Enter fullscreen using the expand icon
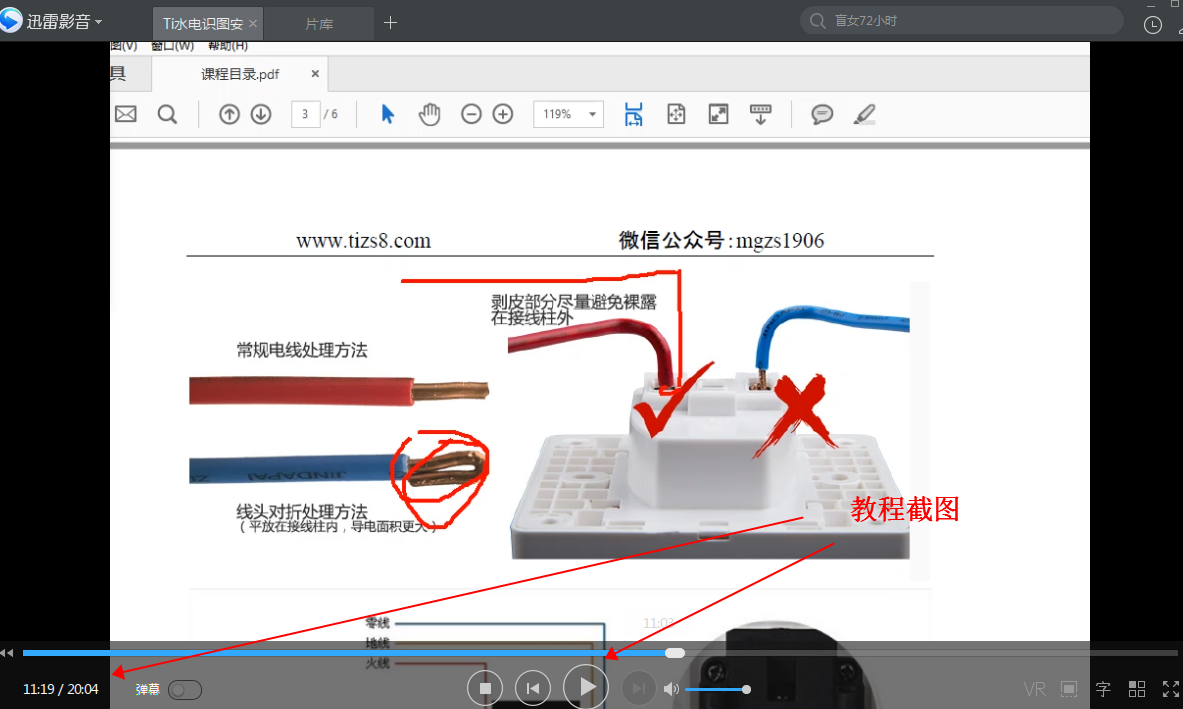Image resolution: width=1183 pixels, height=709 pixels. (1171, 689)
